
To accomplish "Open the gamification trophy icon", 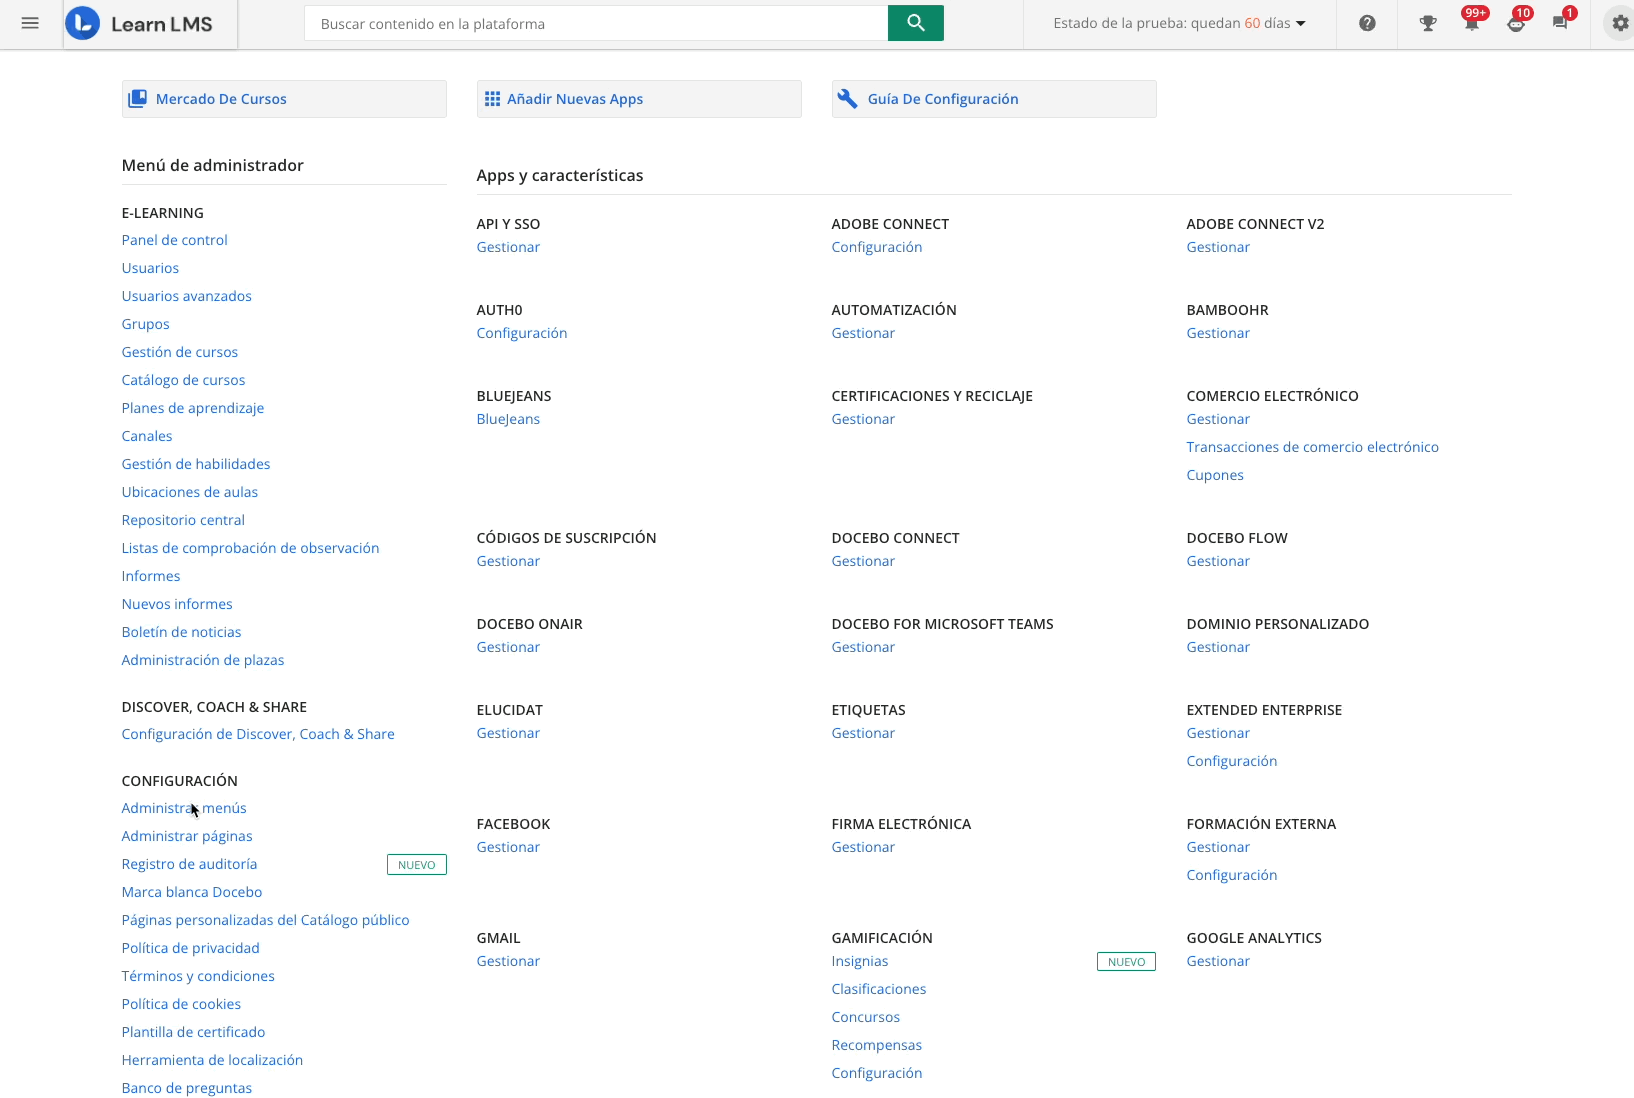I will (x=1427, y=23).
